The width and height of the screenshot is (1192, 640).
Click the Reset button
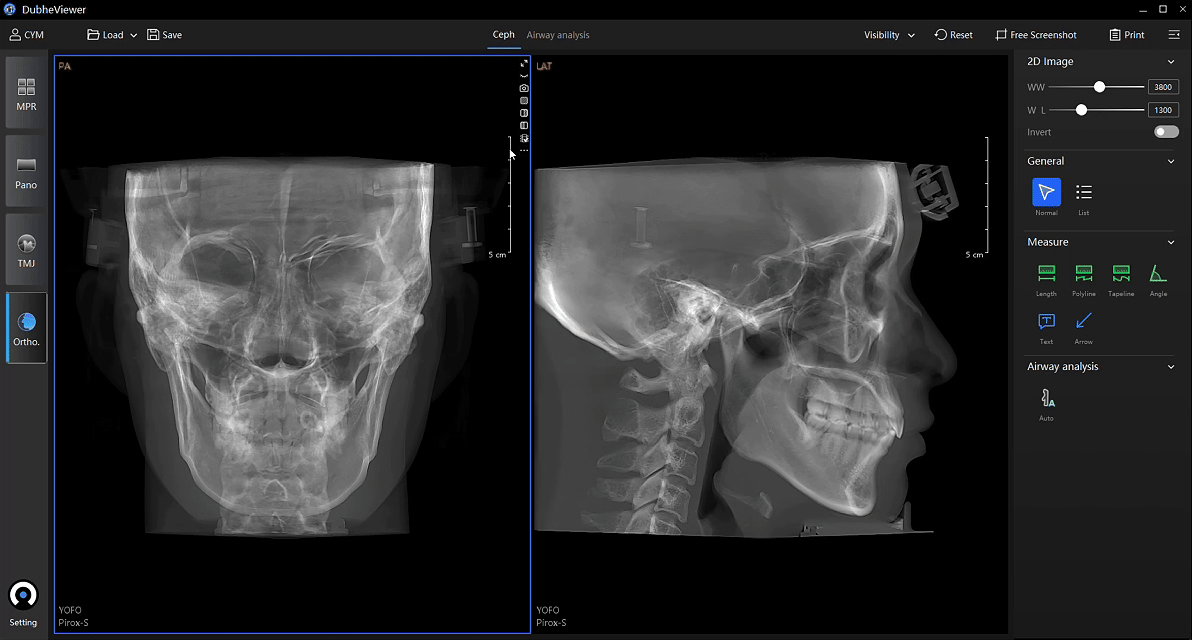[x=953, y=35]
